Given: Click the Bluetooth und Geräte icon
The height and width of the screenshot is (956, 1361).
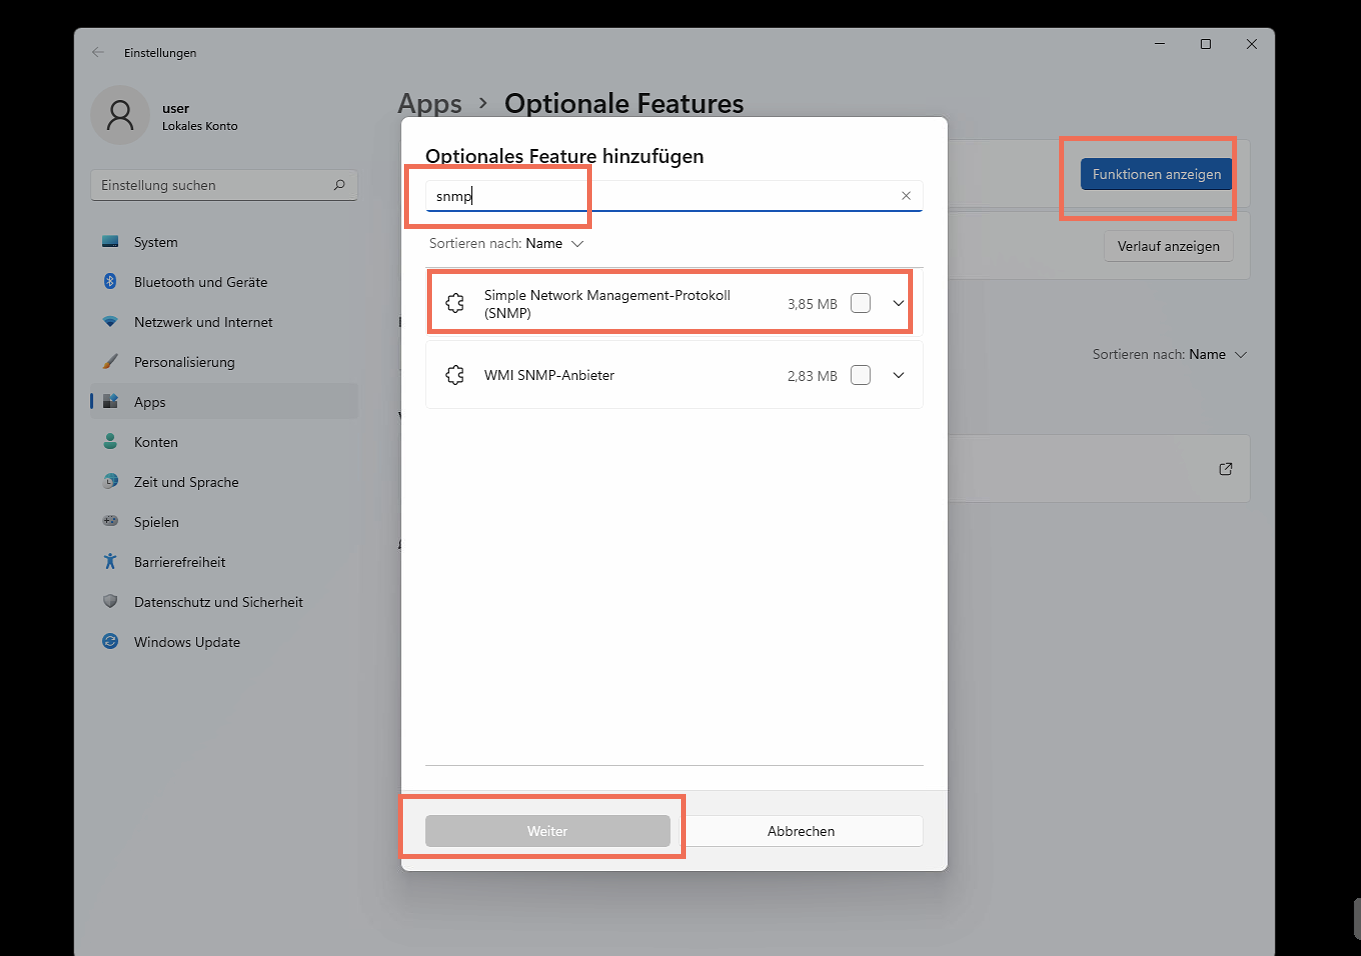Looking at the screenshot, I should pos(111,282).
